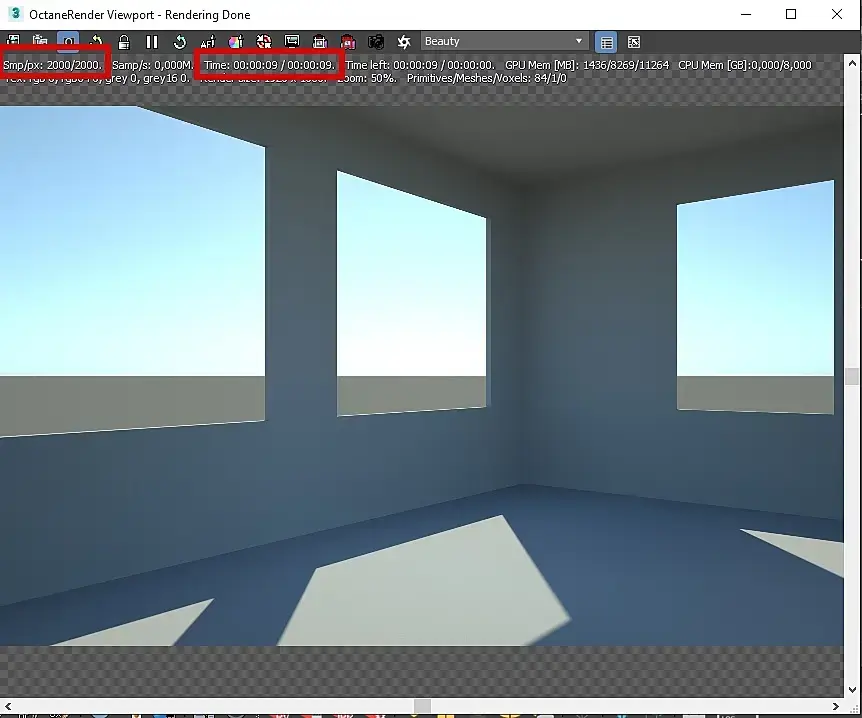Click the Time 00:00:09 / 00:00:09 readout

(269, 65)
